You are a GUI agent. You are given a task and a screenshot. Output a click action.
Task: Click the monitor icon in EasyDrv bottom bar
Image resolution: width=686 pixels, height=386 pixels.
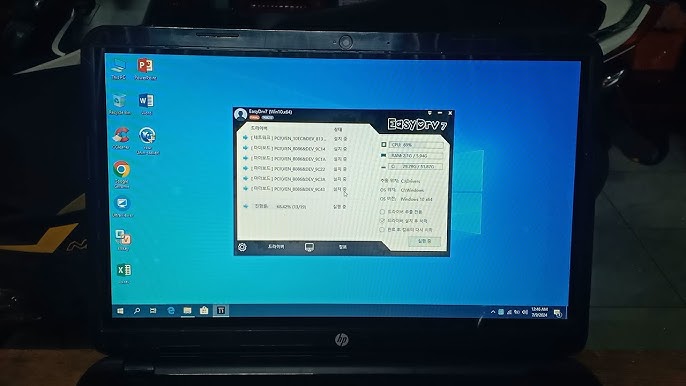click(x=309, y=247)
